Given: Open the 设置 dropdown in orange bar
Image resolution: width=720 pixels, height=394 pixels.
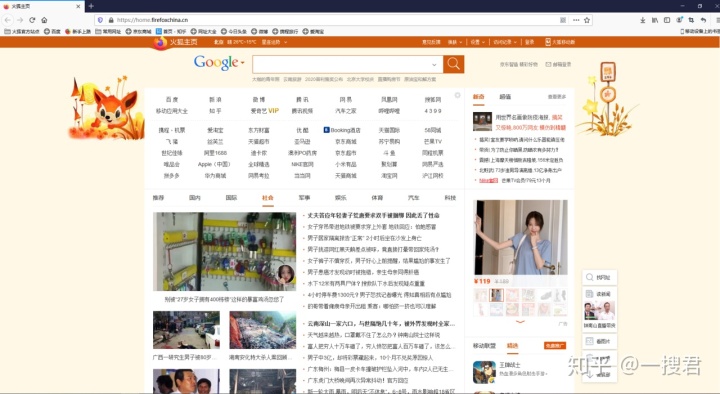Looking at the screenshot, I should [478, 42].
